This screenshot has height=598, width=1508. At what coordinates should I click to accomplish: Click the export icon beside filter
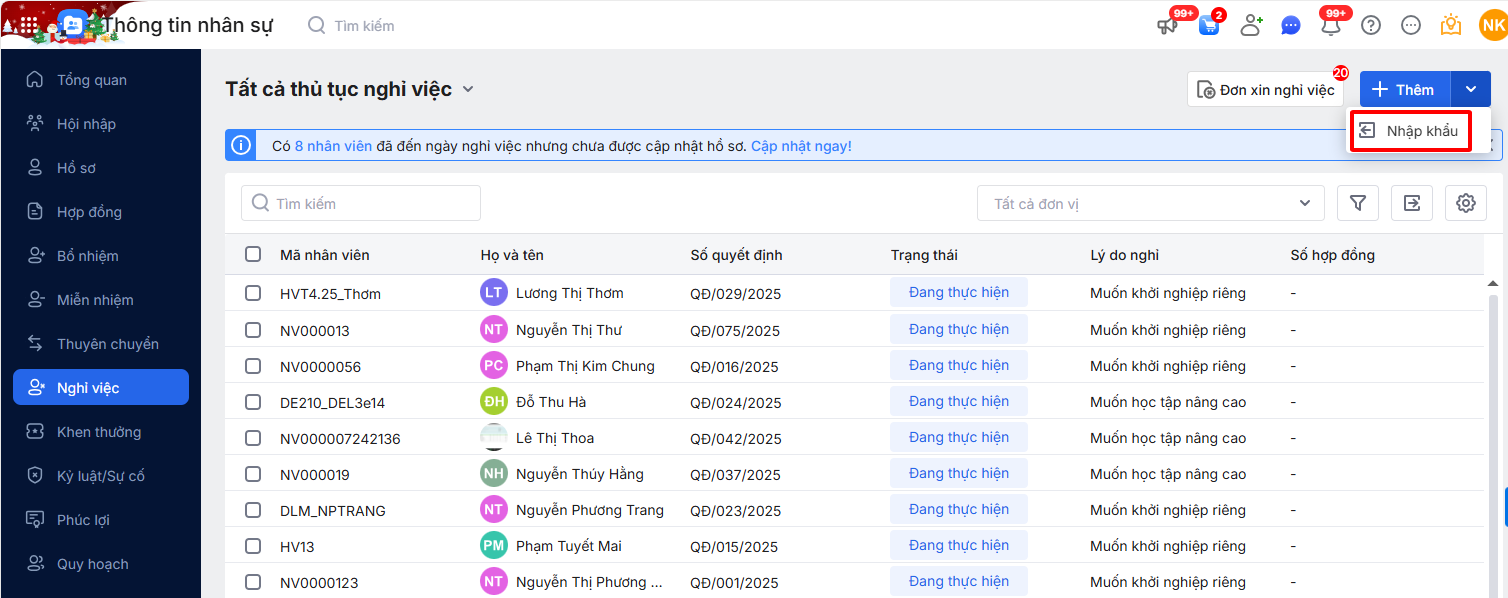[1411, 203]
